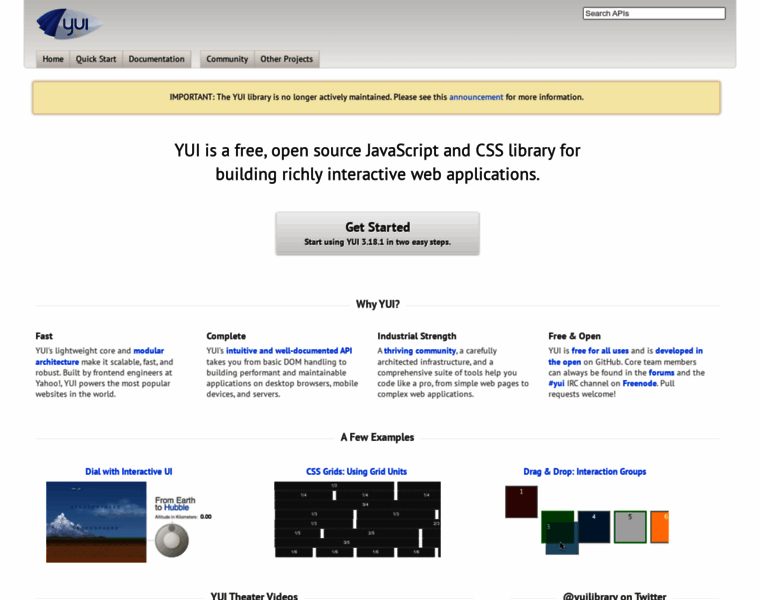760x600 pixels.
Task: Open the free for all uses link
Action: (600, 351)
